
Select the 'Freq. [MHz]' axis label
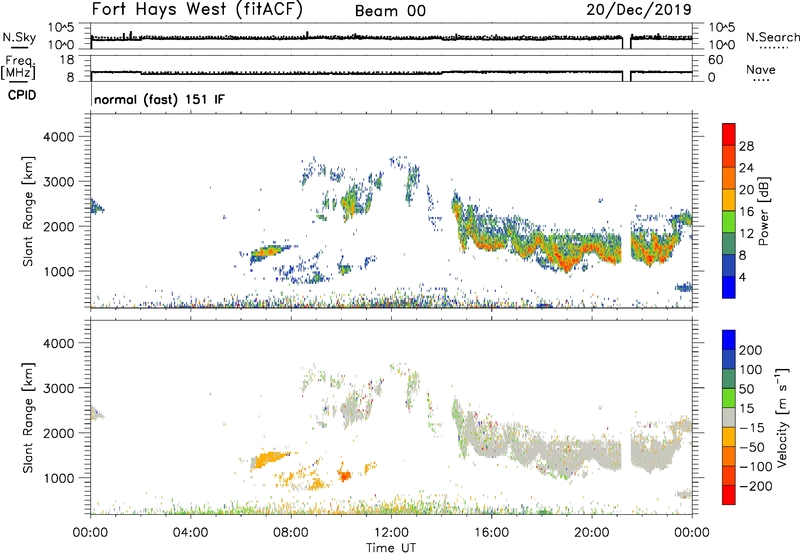(18, 67)
